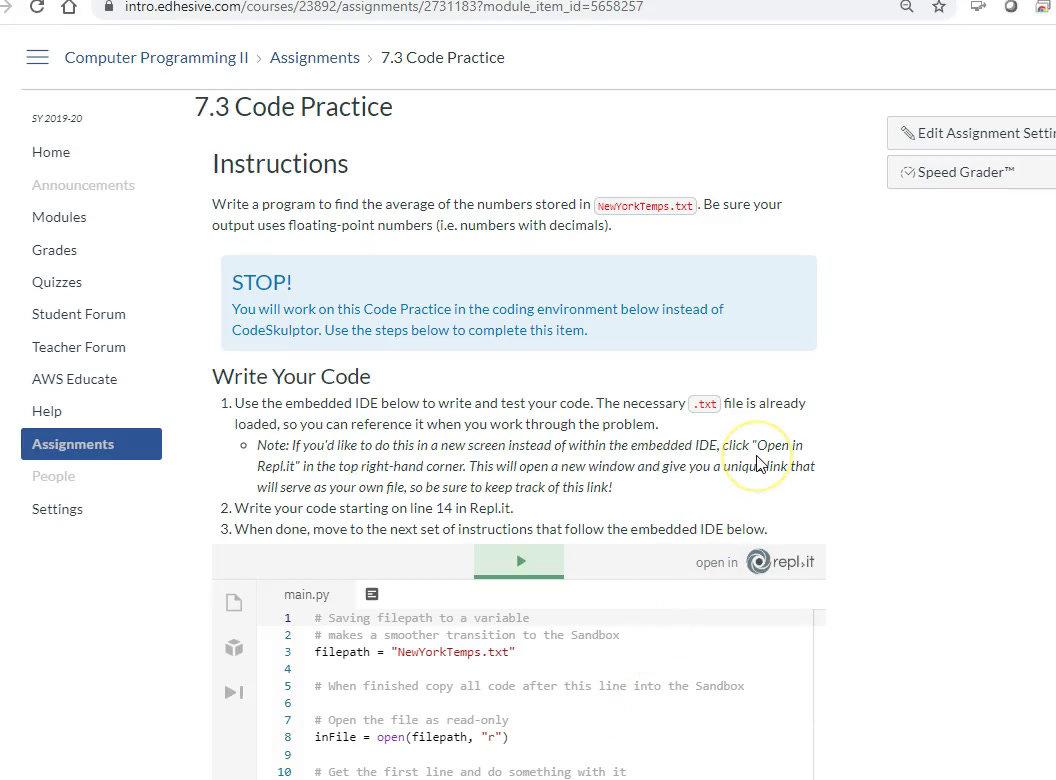Open Grades in course sidebar
This screenshot has width=1056, height=780.
[54, 250]
